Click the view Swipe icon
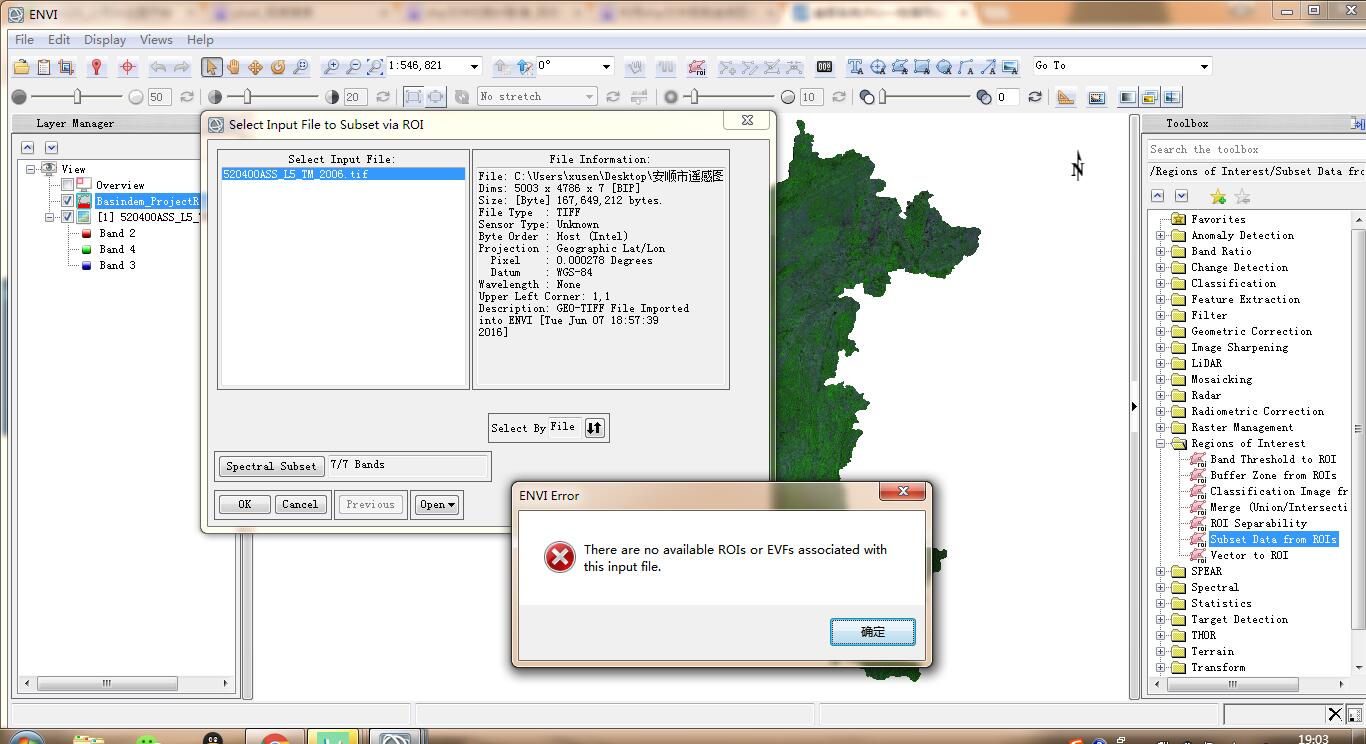The height and width of the screenshot is (744, 1366). pos(1172,97)
